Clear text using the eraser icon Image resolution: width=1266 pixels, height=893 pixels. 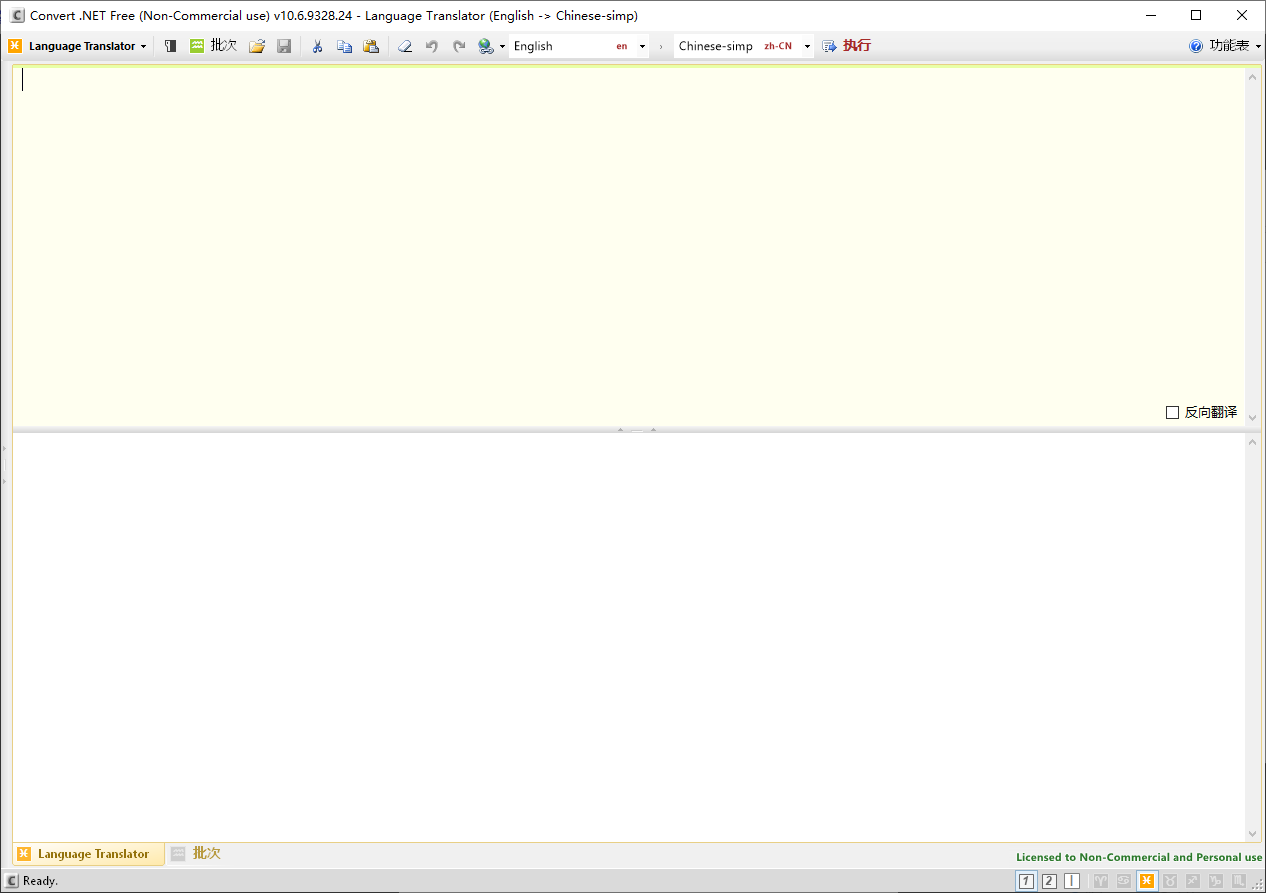coord(405,46)
